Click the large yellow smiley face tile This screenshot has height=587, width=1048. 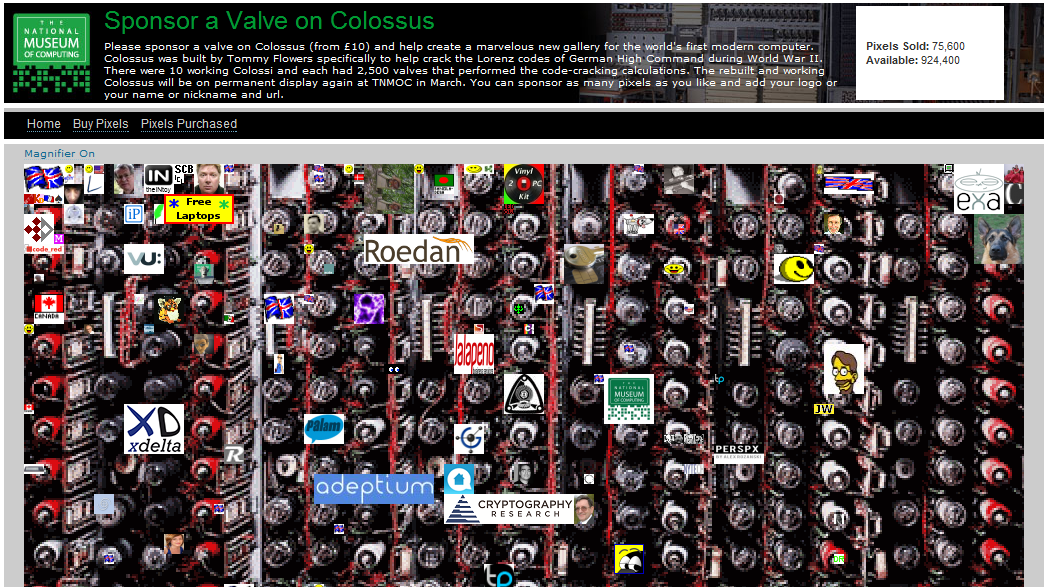point(794,269)
